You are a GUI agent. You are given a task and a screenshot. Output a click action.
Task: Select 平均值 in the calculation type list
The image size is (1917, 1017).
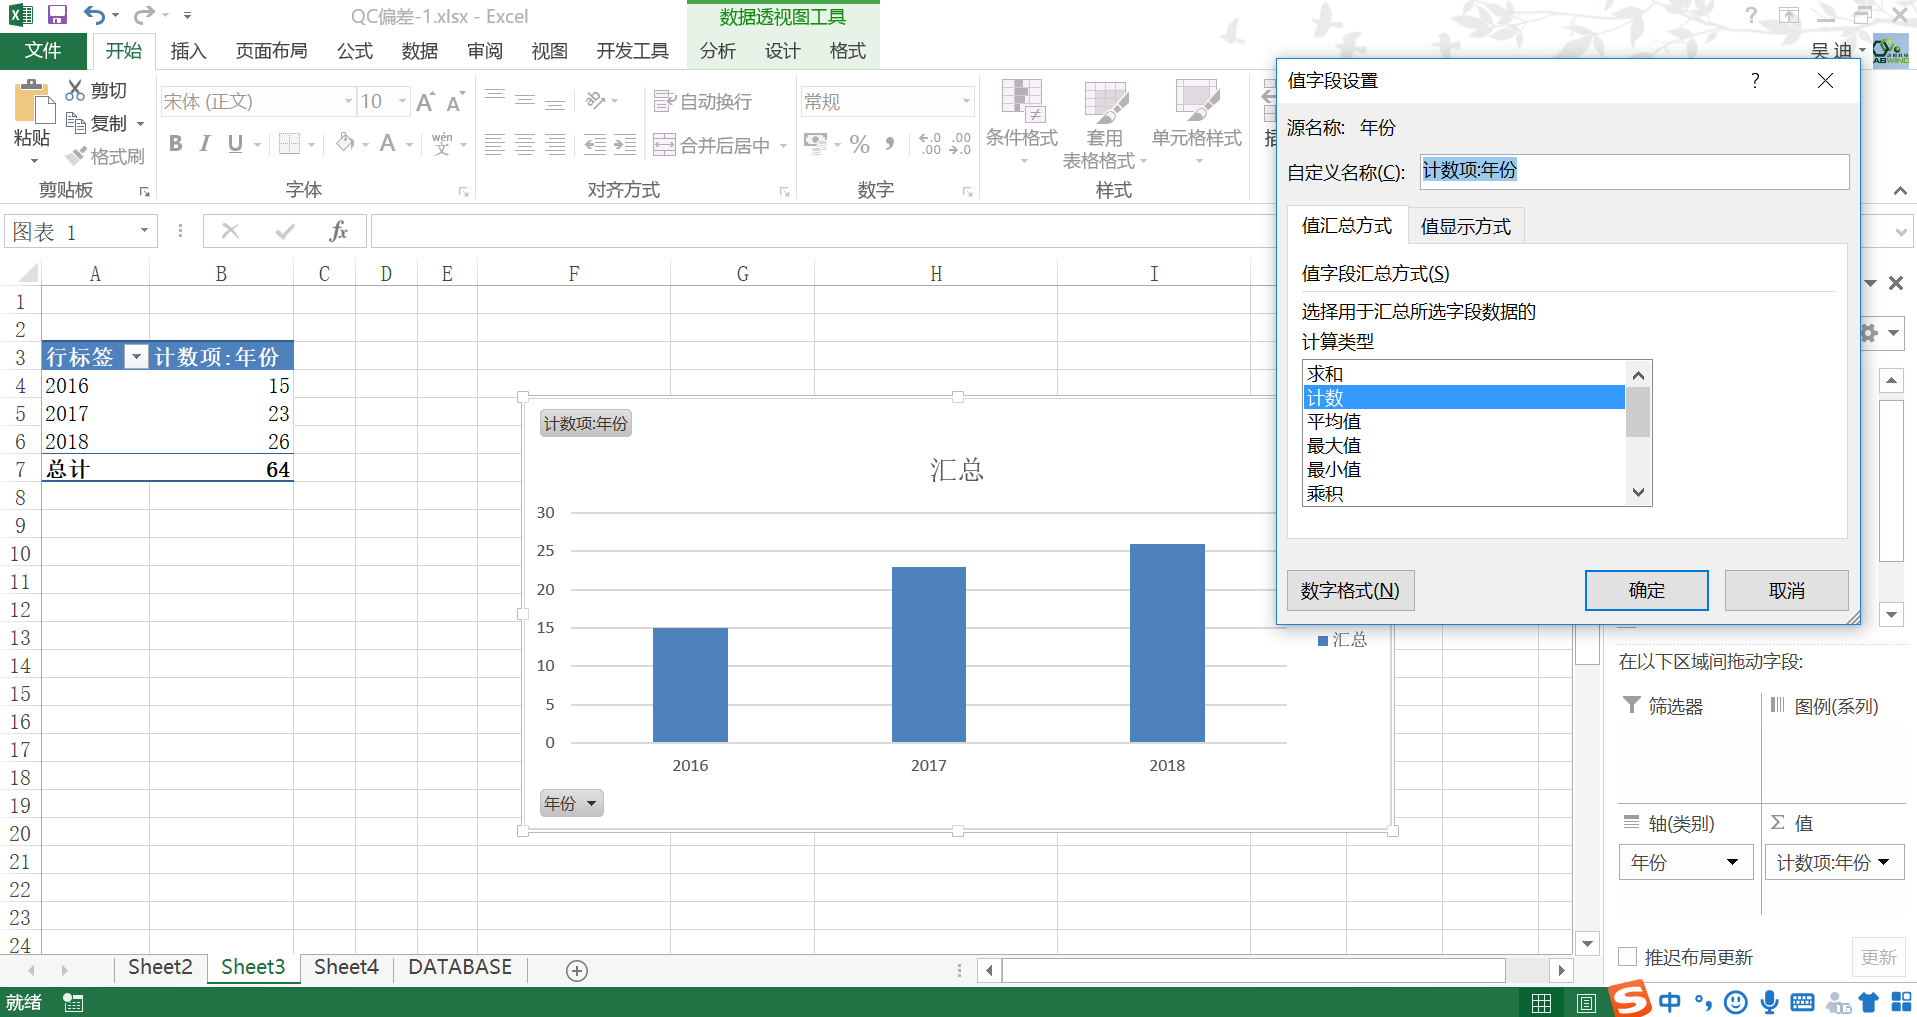click(x=1334, y=422)
